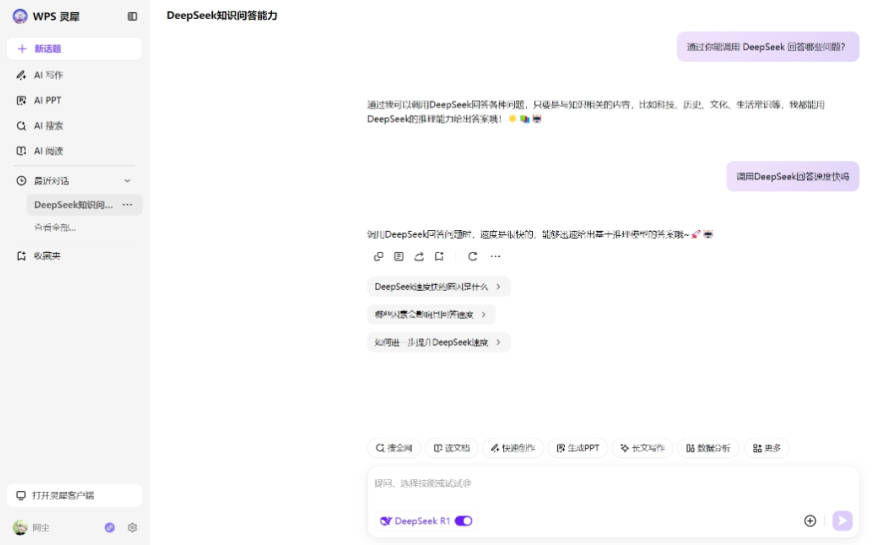Focus the question input field
Screen dimensions: 879x545
[x=613, y=483]
